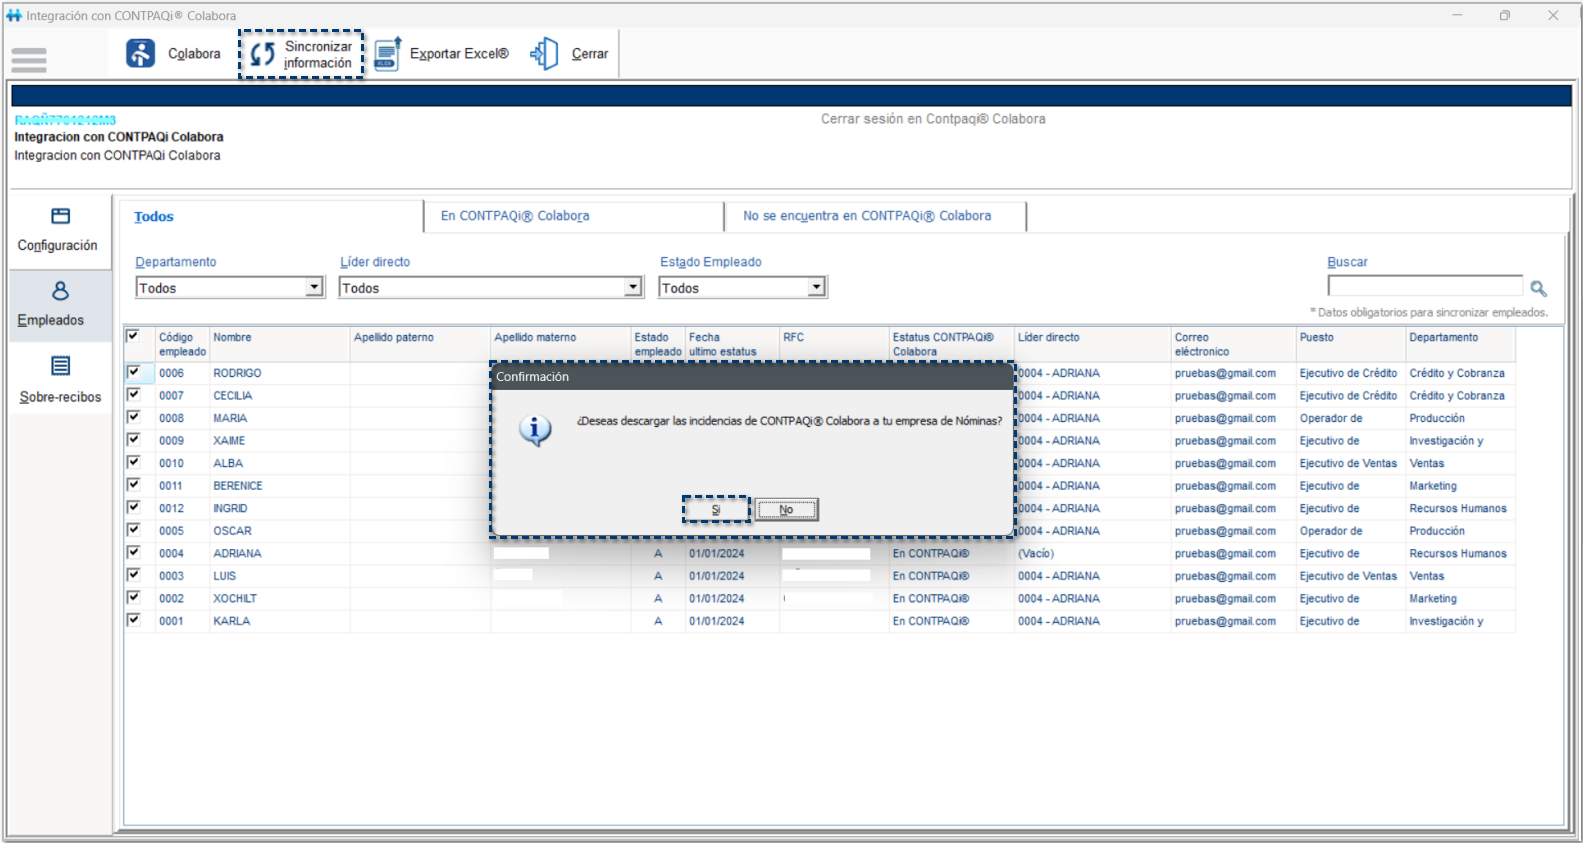
Task: Switch to No se encuentra en CONTPAQi Colabora tab
Action: click(x=866, y=216)
